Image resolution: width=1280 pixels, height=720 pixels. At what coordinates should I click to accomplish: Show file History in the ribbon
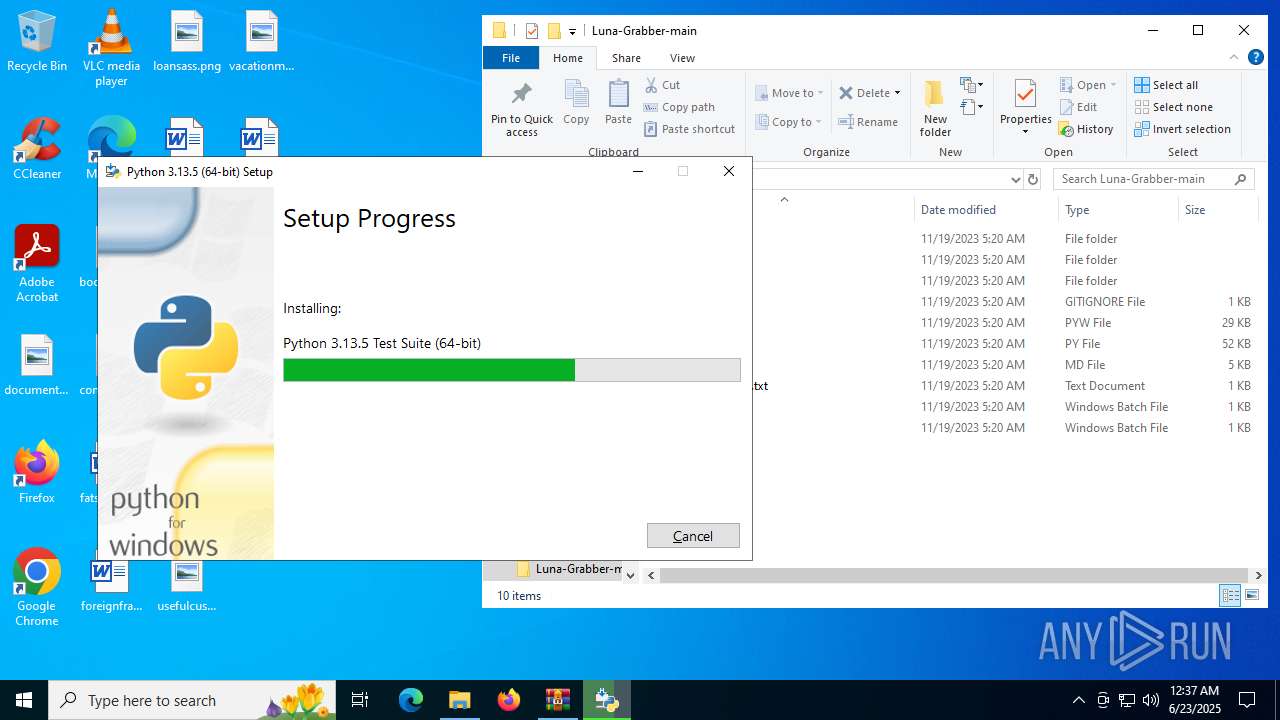[x=1086, y=129]
